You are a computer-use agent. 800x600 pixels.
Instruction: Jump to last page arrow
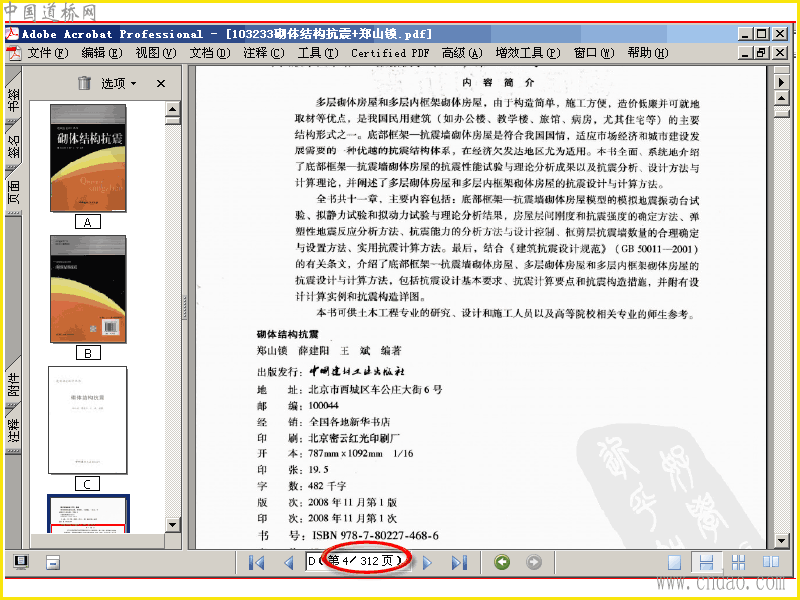click(x=459, y=562)
